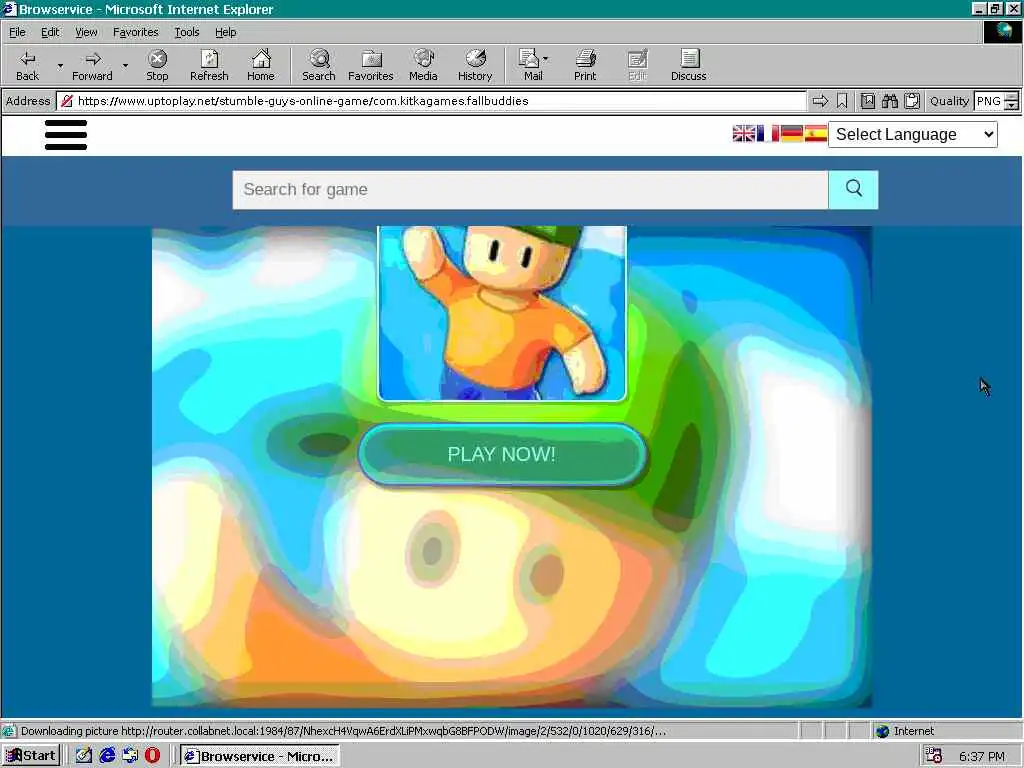
Task: Click the PLAY NOW! button
Action: pos(502,455)
